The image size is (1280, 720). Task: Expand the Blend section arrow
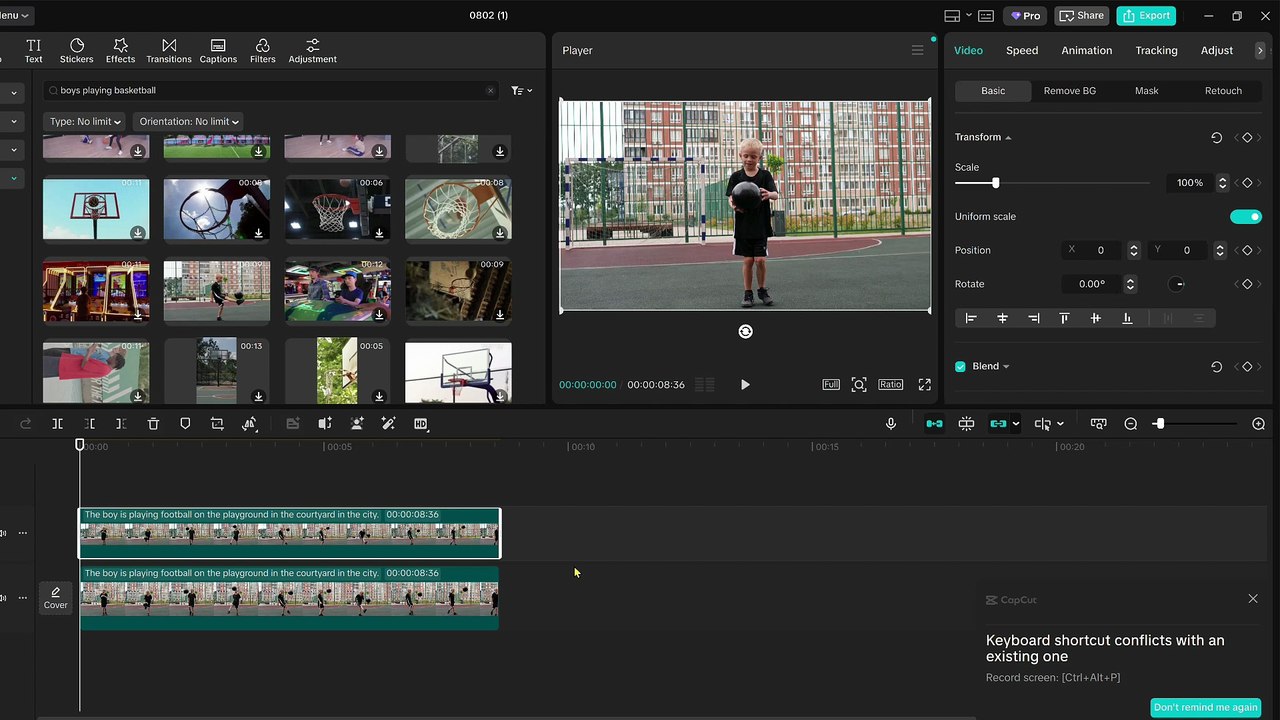(1005, 366)
